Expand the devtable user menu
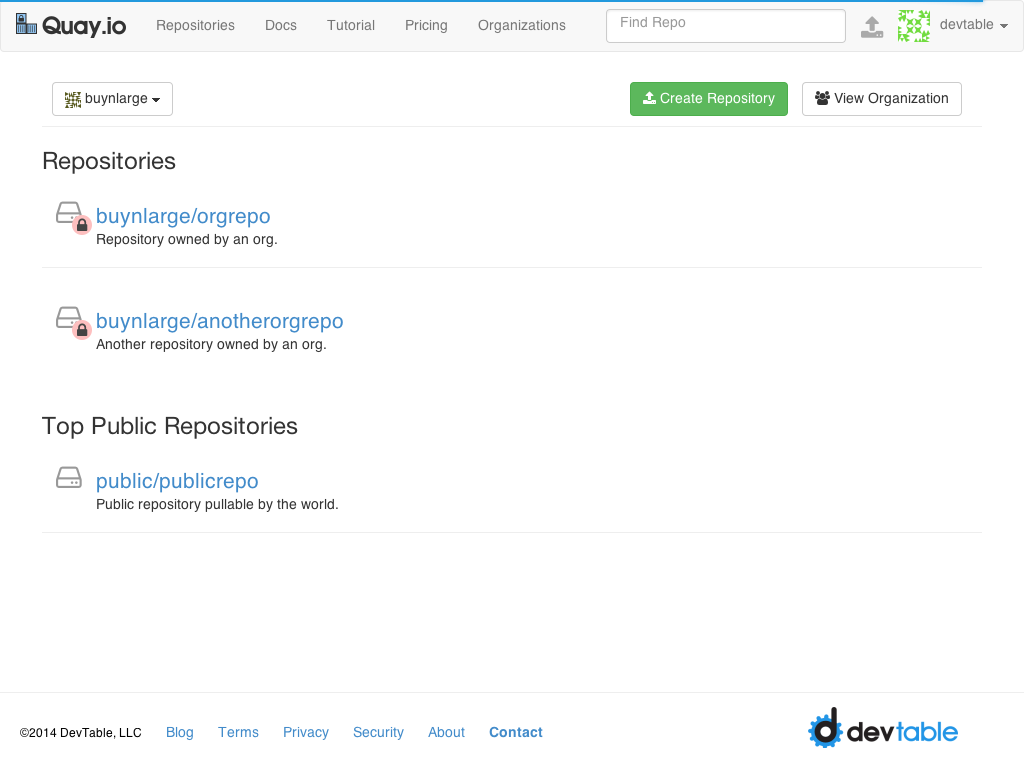The image size is (1024, 768). coord(974,25)
